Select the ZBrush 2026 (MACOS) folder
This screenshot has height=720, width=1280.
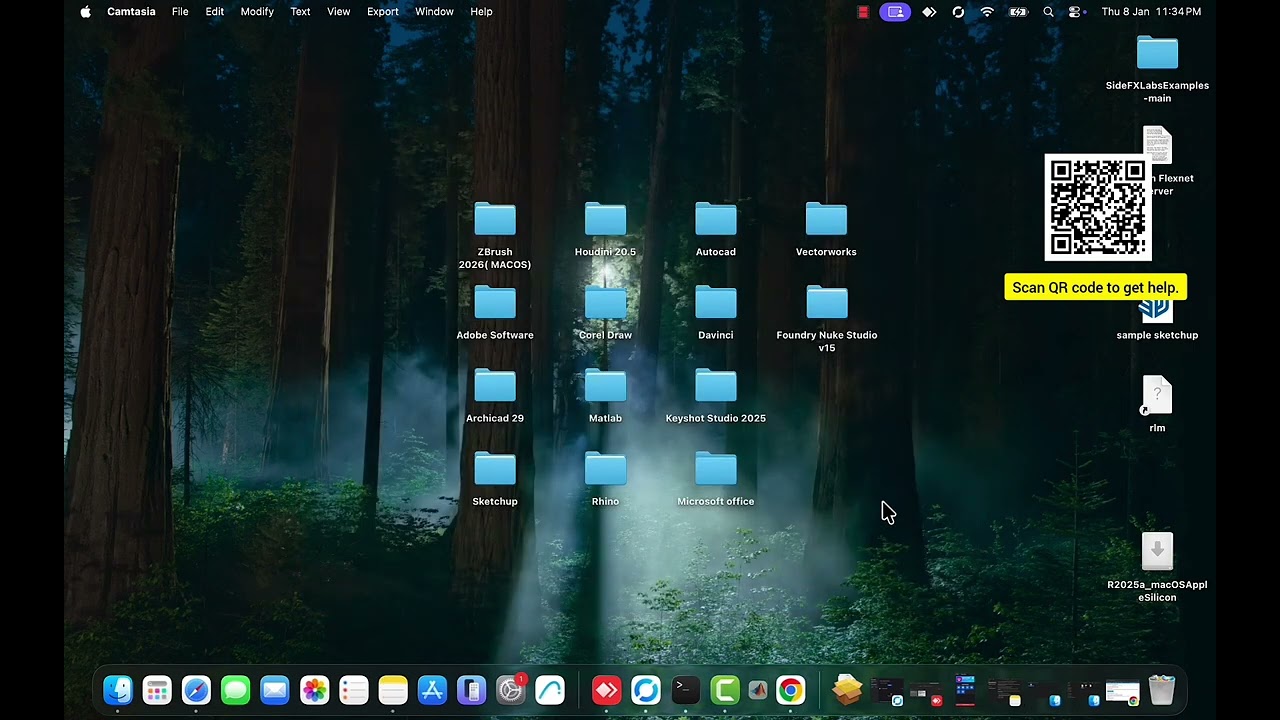click(x=495, y=220)
